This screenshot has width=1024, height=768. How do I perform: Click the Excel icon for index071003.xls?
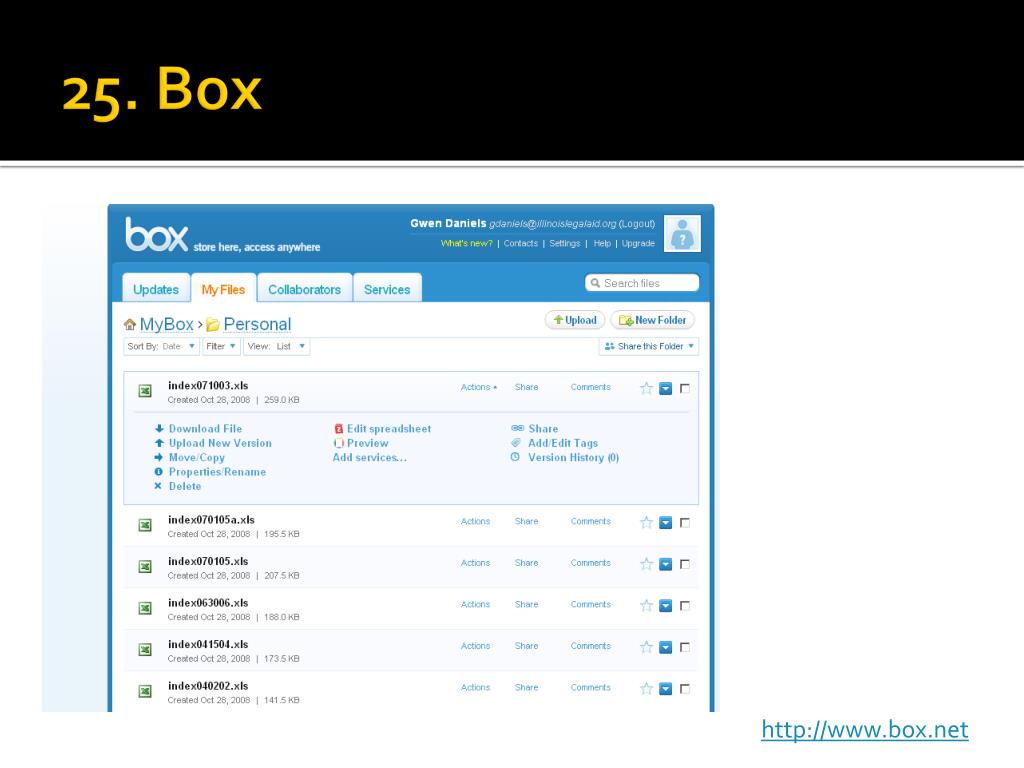[145, 391]
